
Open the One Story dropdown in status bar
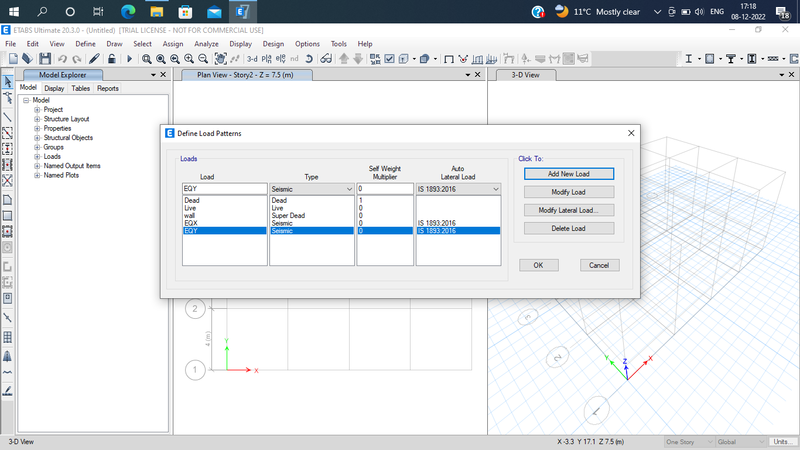(688, 442)
